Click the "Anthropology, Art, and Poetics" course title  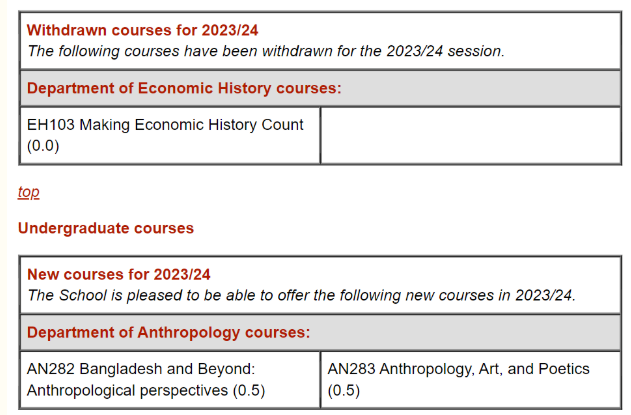482,369
